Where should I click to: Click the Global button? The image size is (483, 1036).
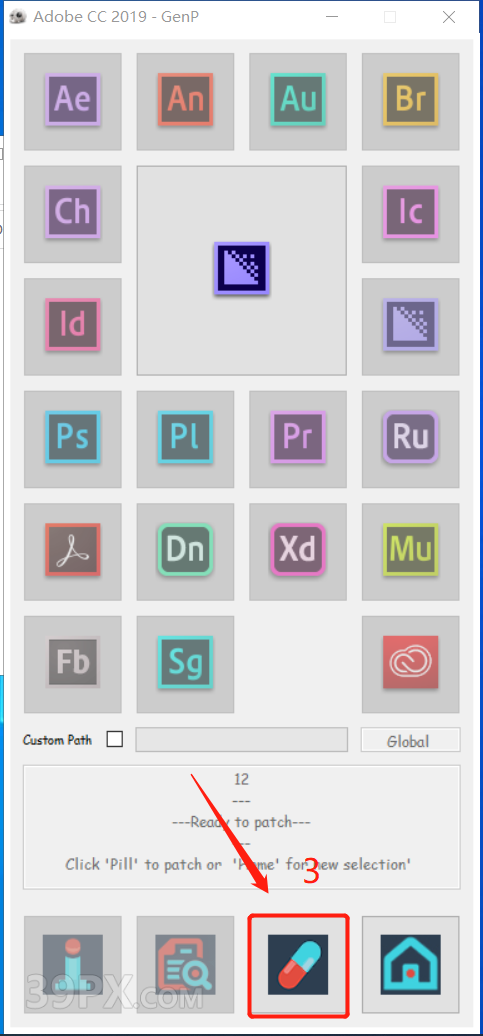[x=410, y=741]
